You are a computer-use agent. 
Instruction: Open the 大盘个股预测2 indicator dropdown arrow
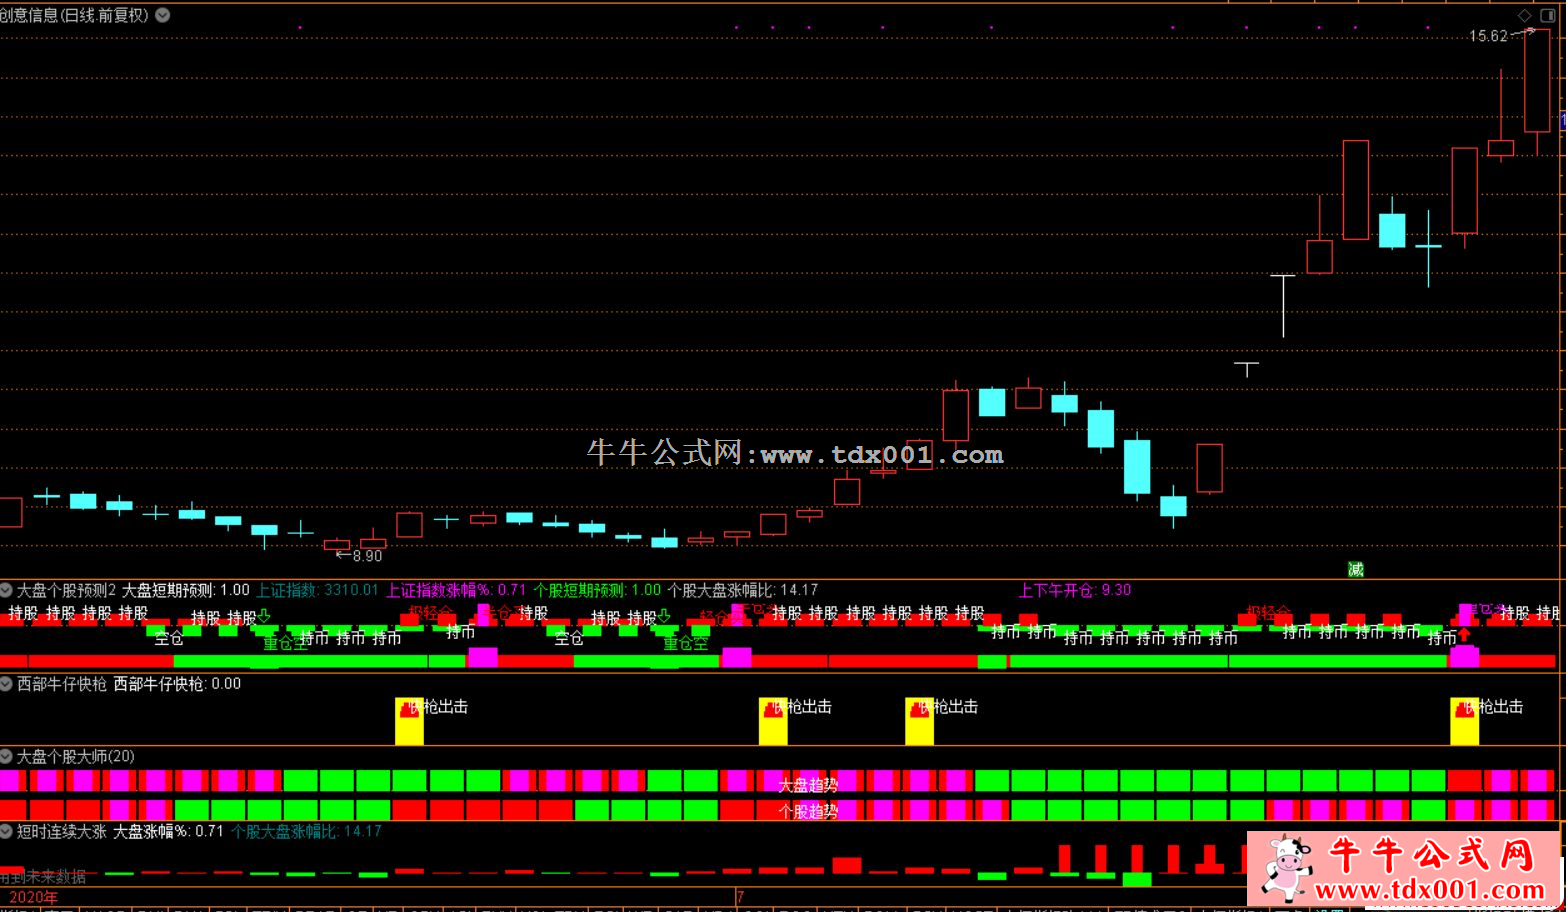tap(7, 590)
